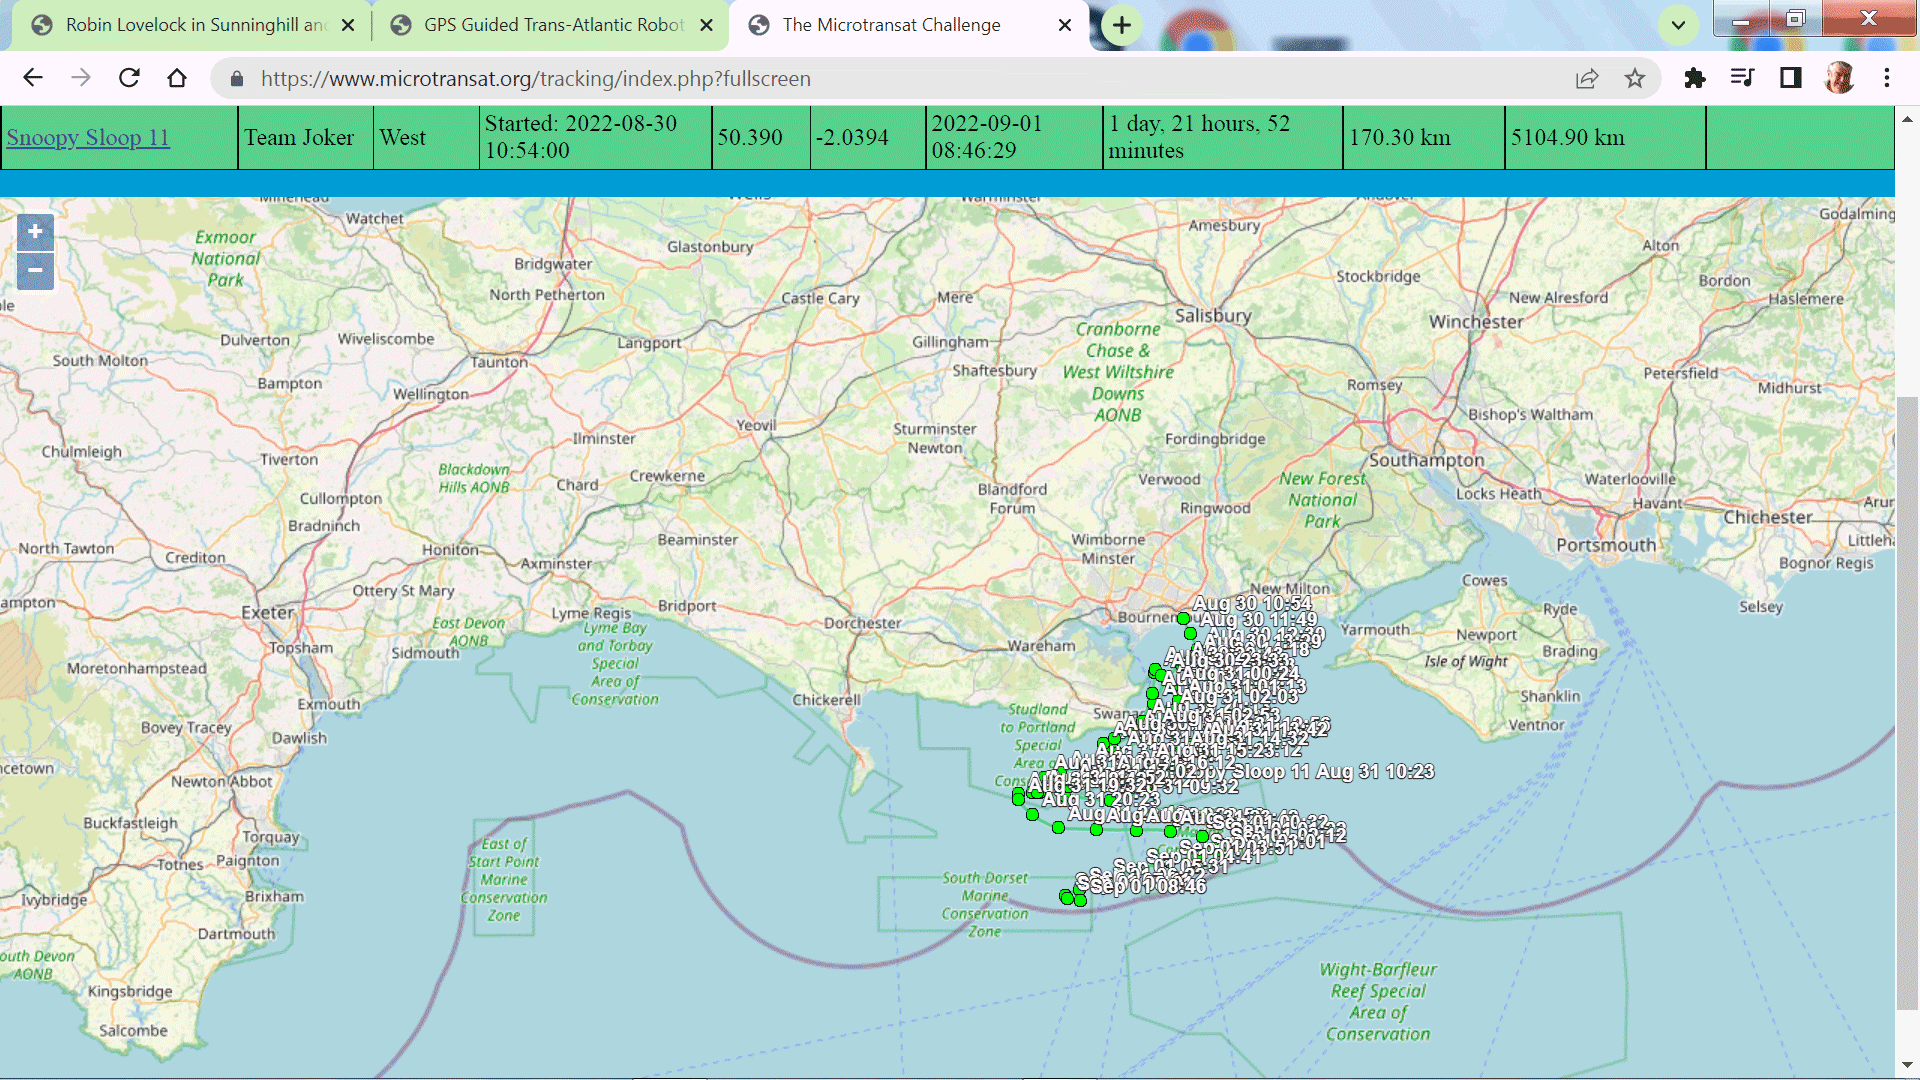The height and width of the screenshot is (1080, 1920).
Task: Zoom in on the map
Action: tap(35, 232)
